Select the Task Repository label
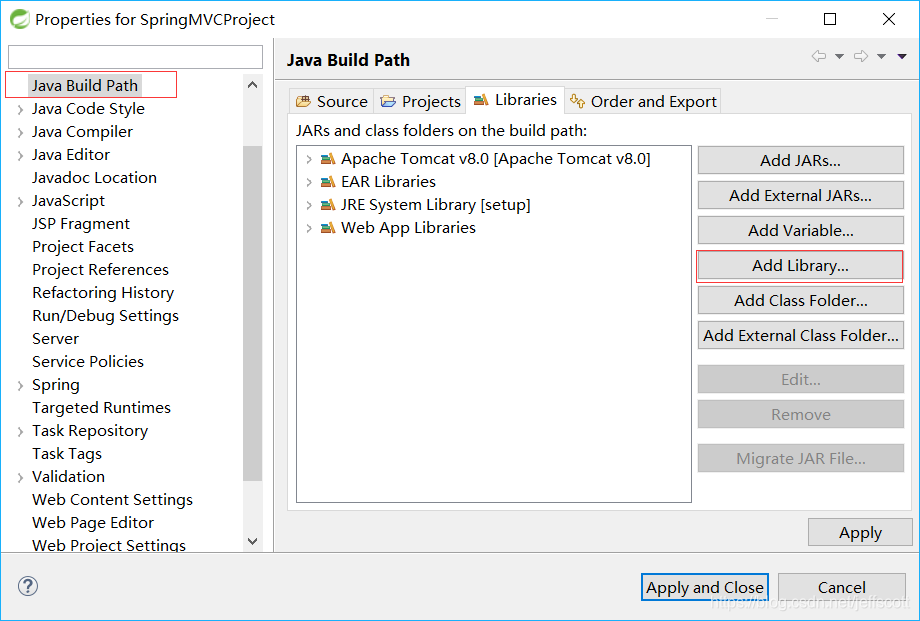This screenshot has width=920, height=621. click(90, 431)
